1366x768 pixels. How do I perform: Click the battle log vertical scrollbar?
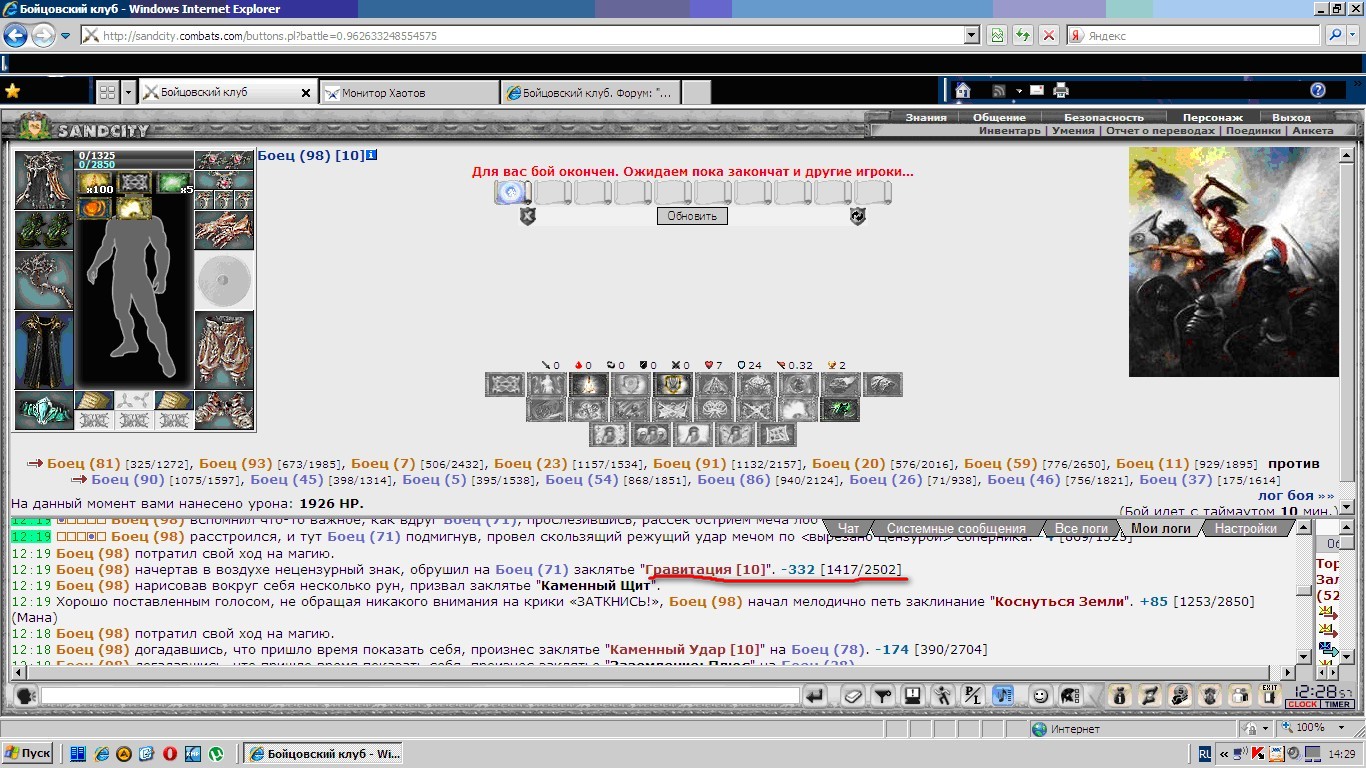coord(1303,592)
